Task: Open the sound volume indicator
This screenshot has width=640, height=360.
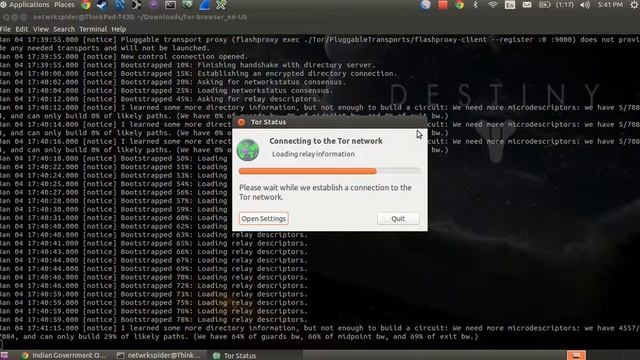Action: pyautogui.click(x=585, y=5)
